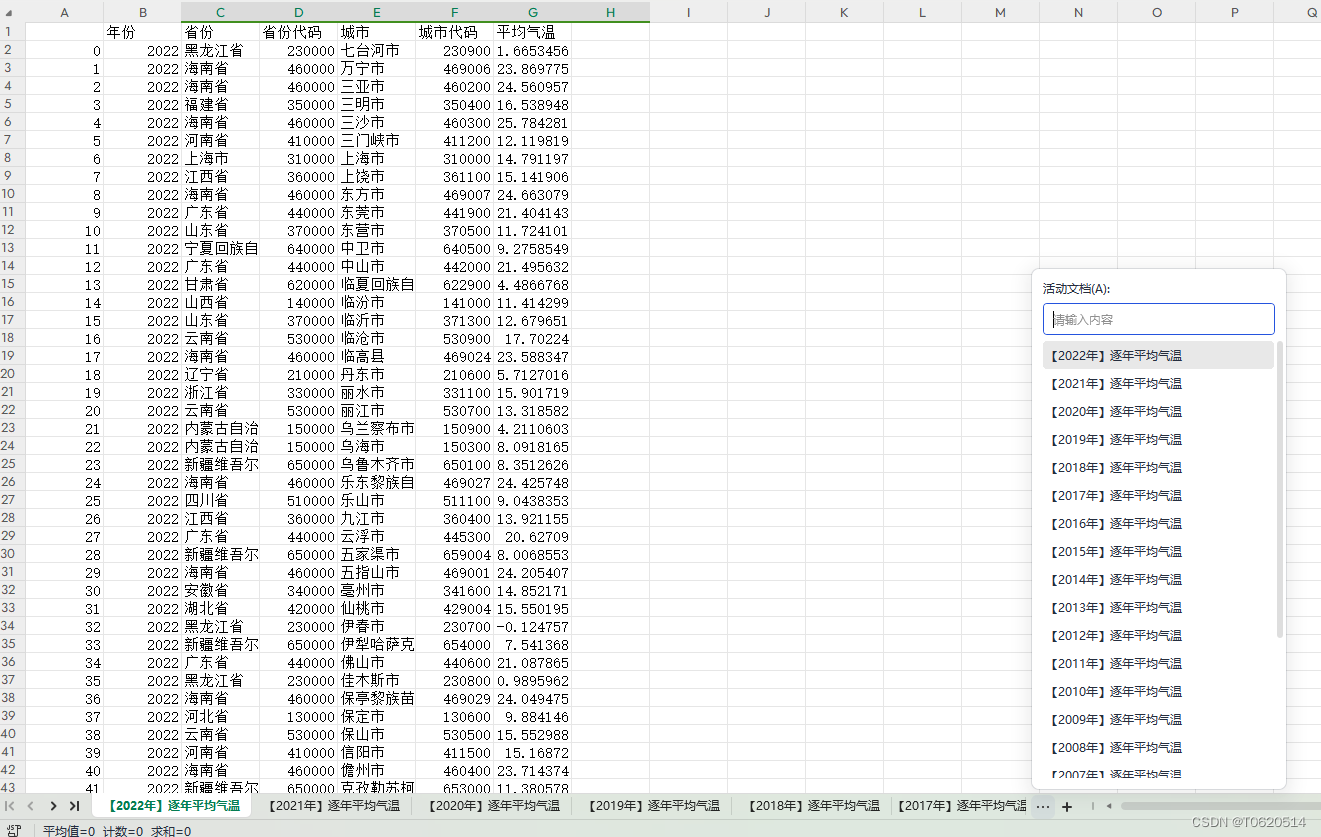The width and height of the screenshot is (1321, 837).
Task: Switch to the 【2020年】逐年平均气温 sheet tab
Action: 492,806
